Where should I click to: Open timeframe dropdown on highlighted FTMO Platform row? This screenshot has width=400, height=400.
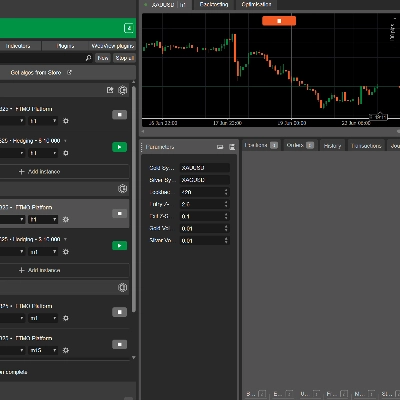pyautogui.click(x=43, y=219)
